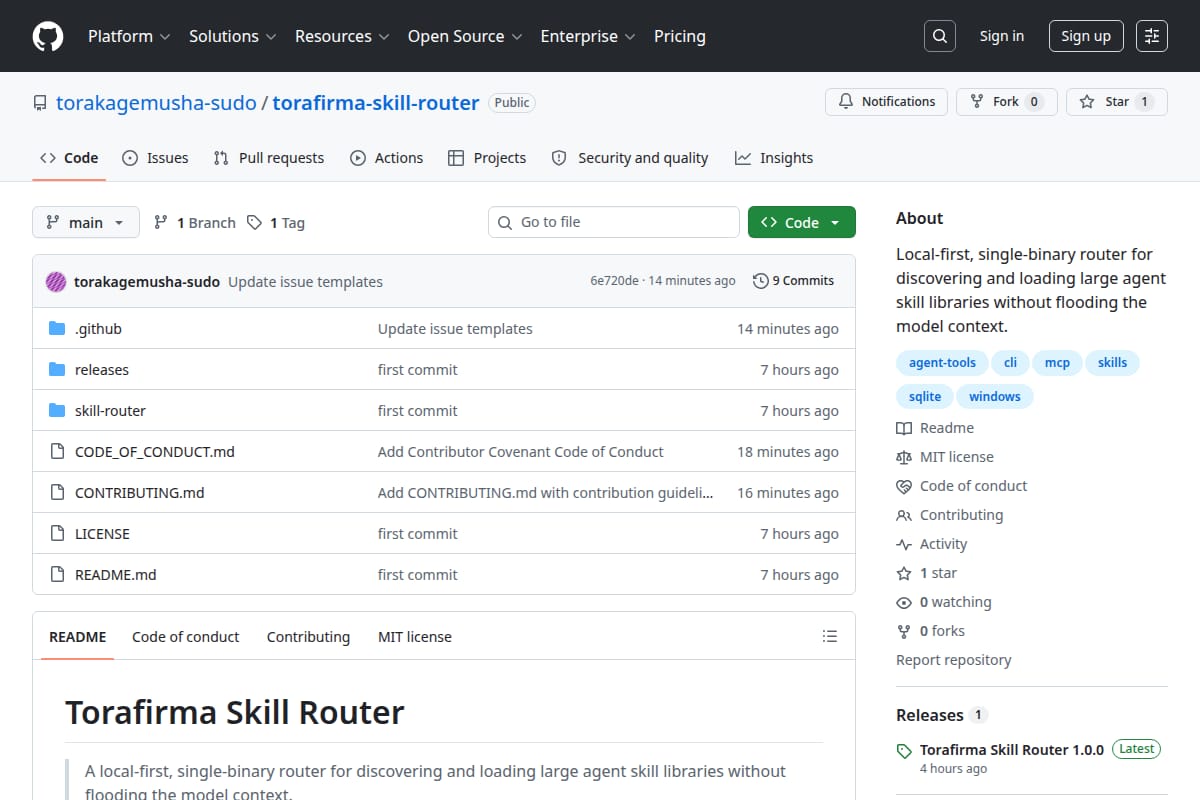The width and height of the screenshot is (1200, 800).
Task: Click the agent-tools topic tag
Action: pos(942,363)
